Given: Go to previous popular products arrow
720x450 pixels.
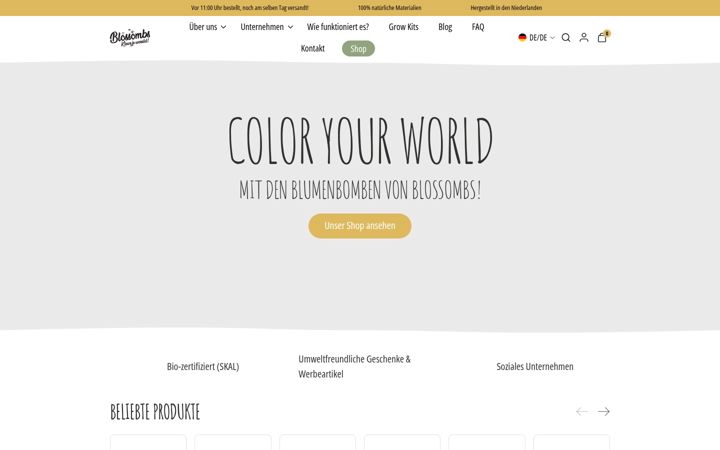Looking at the screenshot, I should click(x=582, y=411).
